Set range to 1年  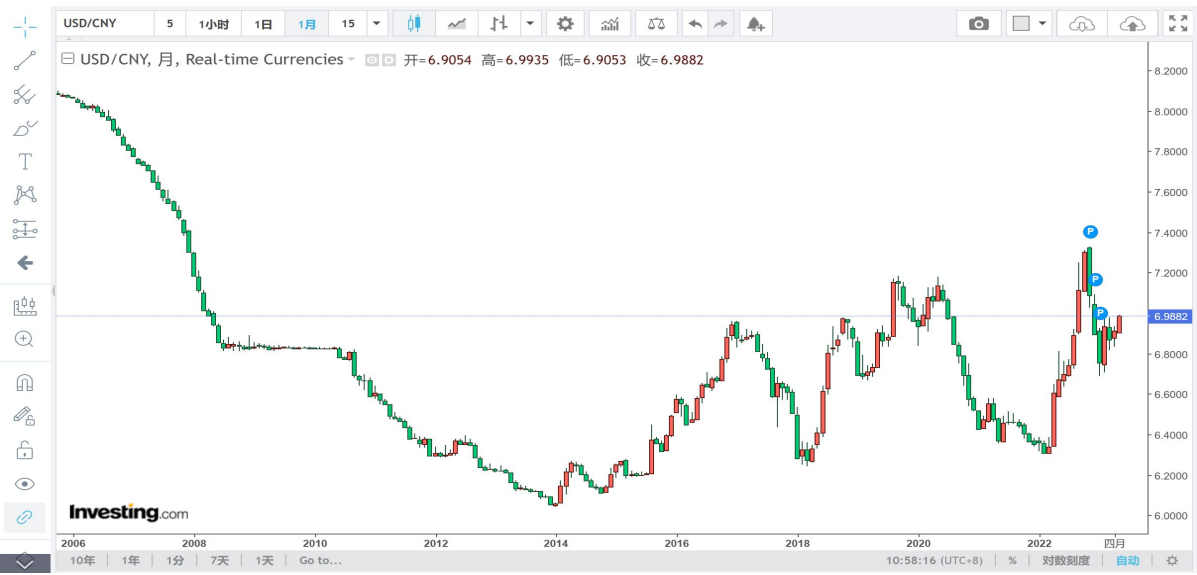click(131, 560)
